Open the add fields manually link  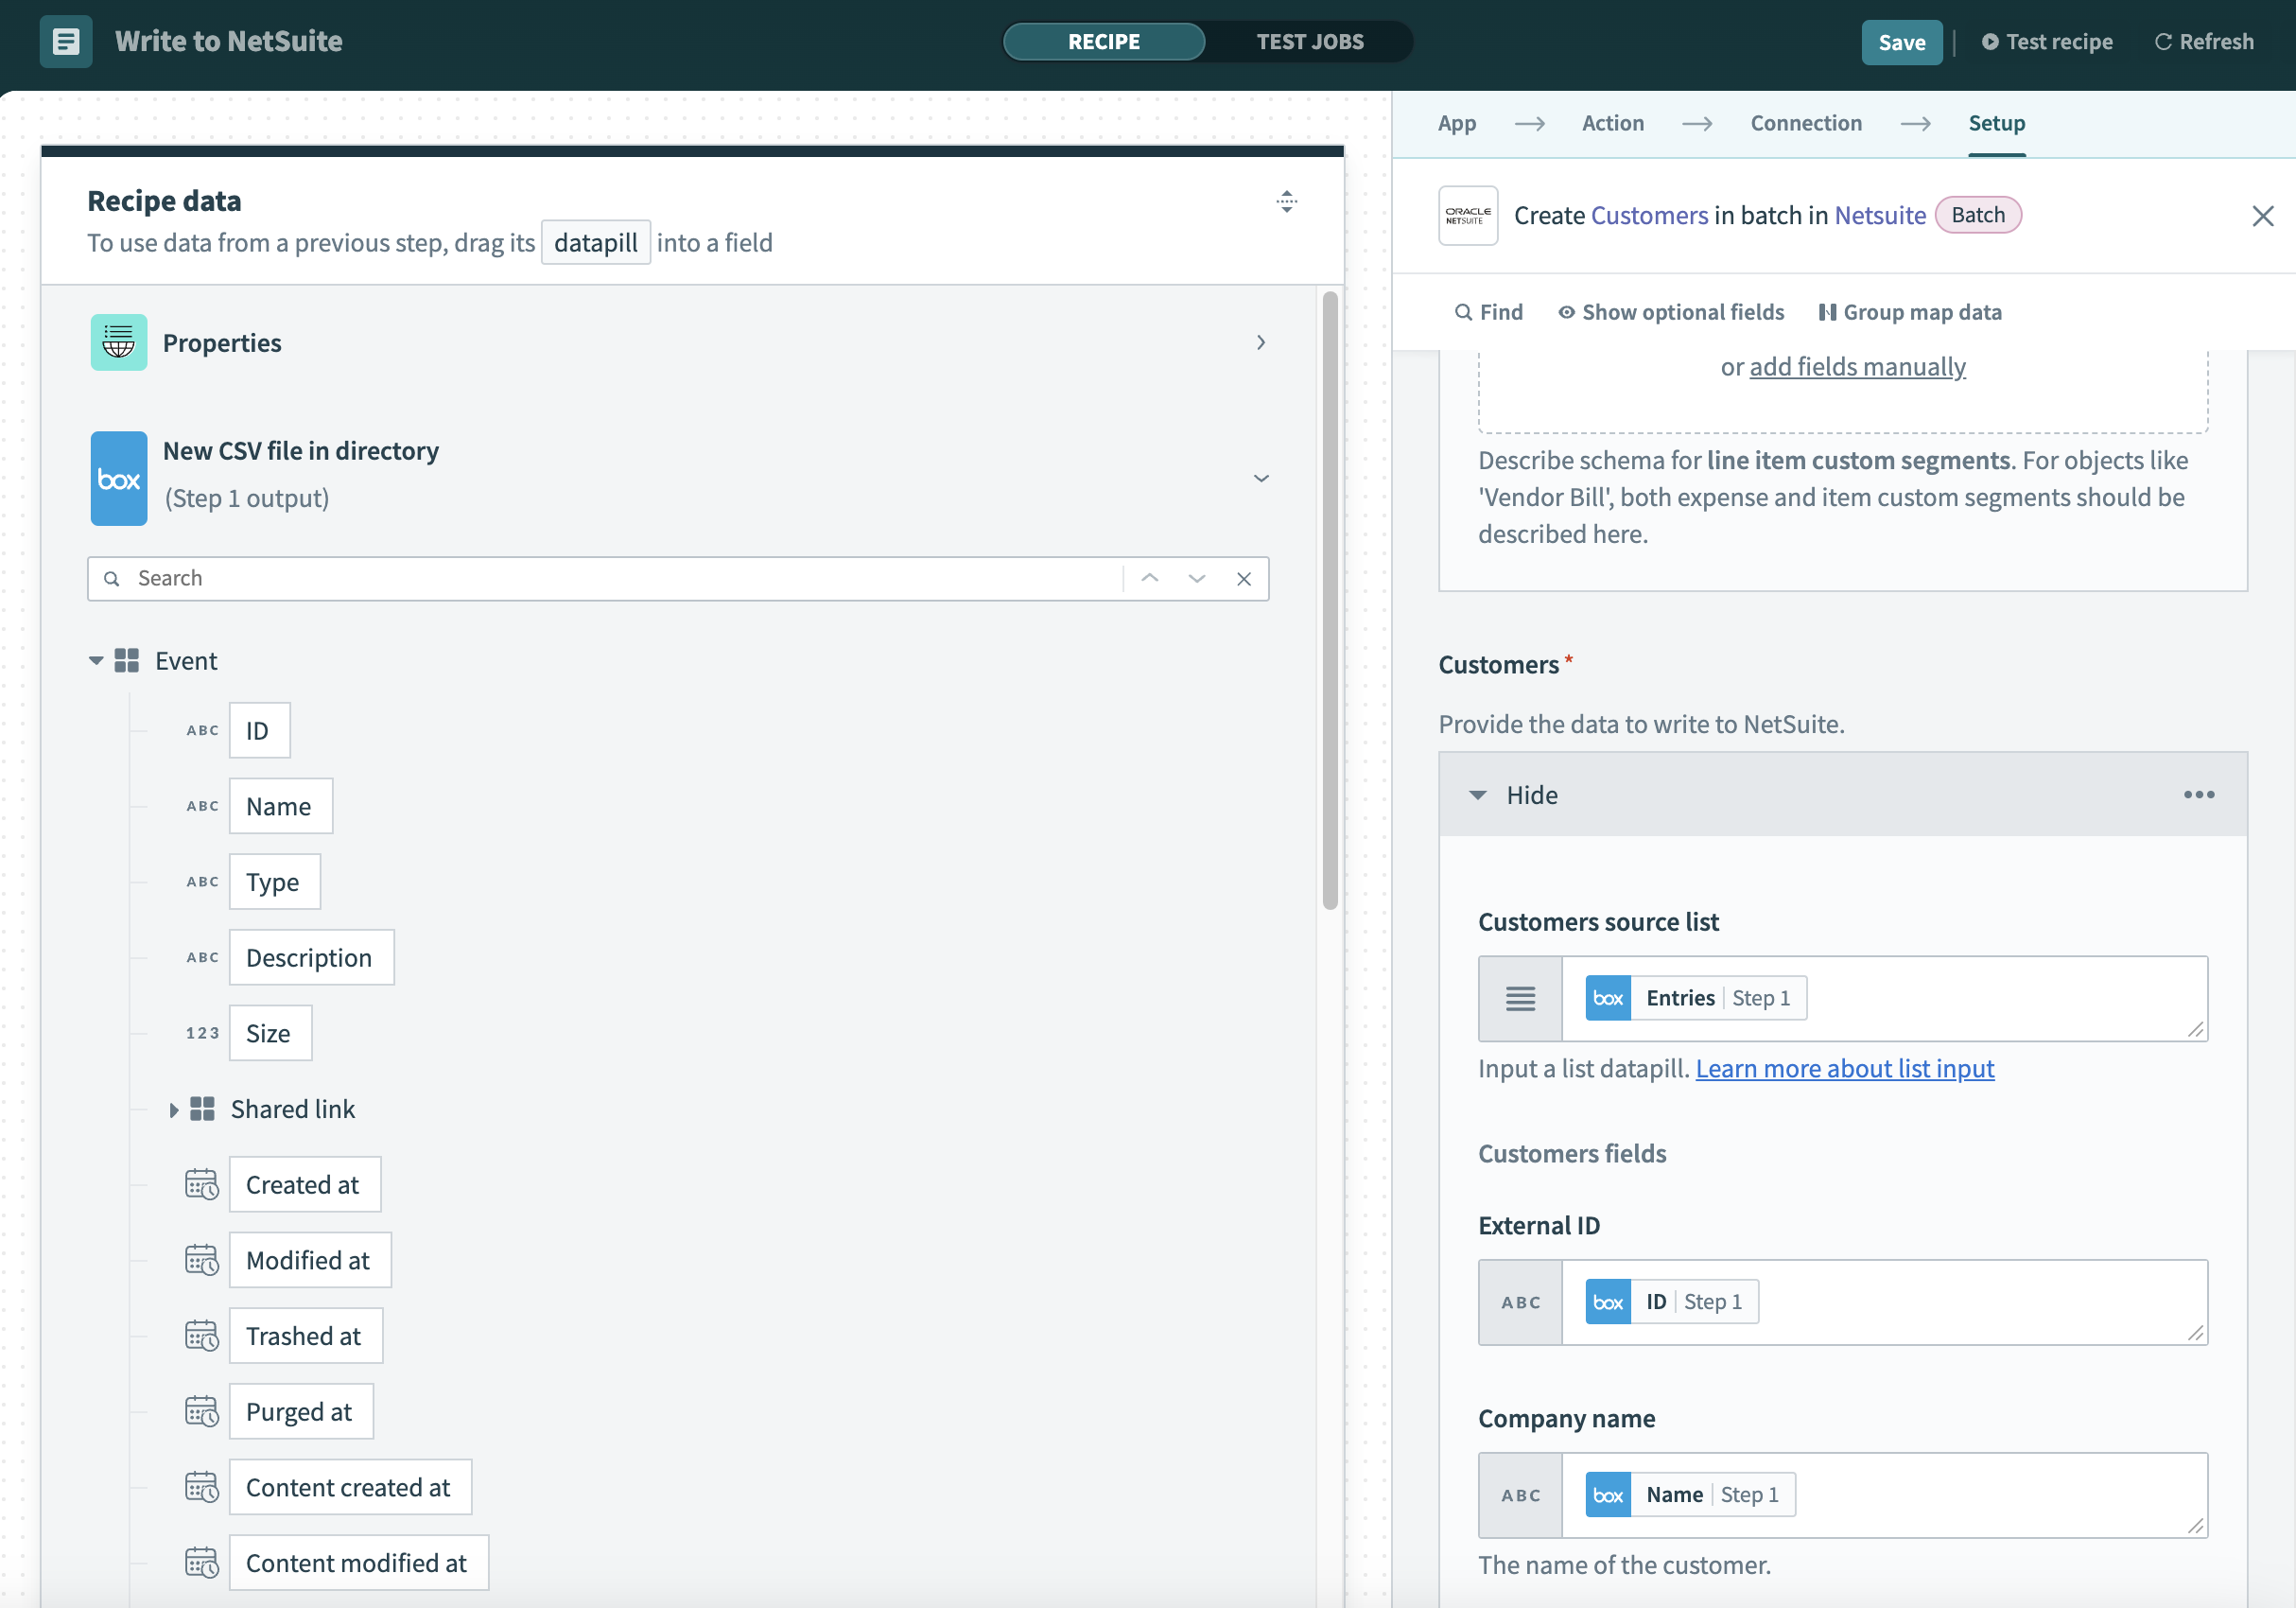(x=1856, y=366)
